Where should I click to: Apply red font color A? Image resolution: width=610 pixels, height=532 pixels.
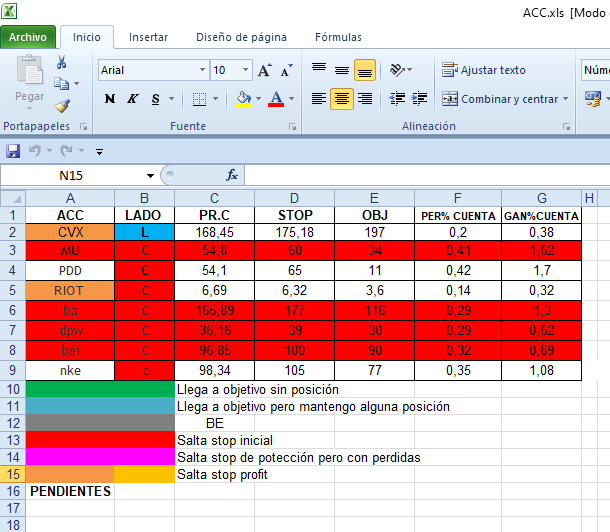(x=276, y=99)
